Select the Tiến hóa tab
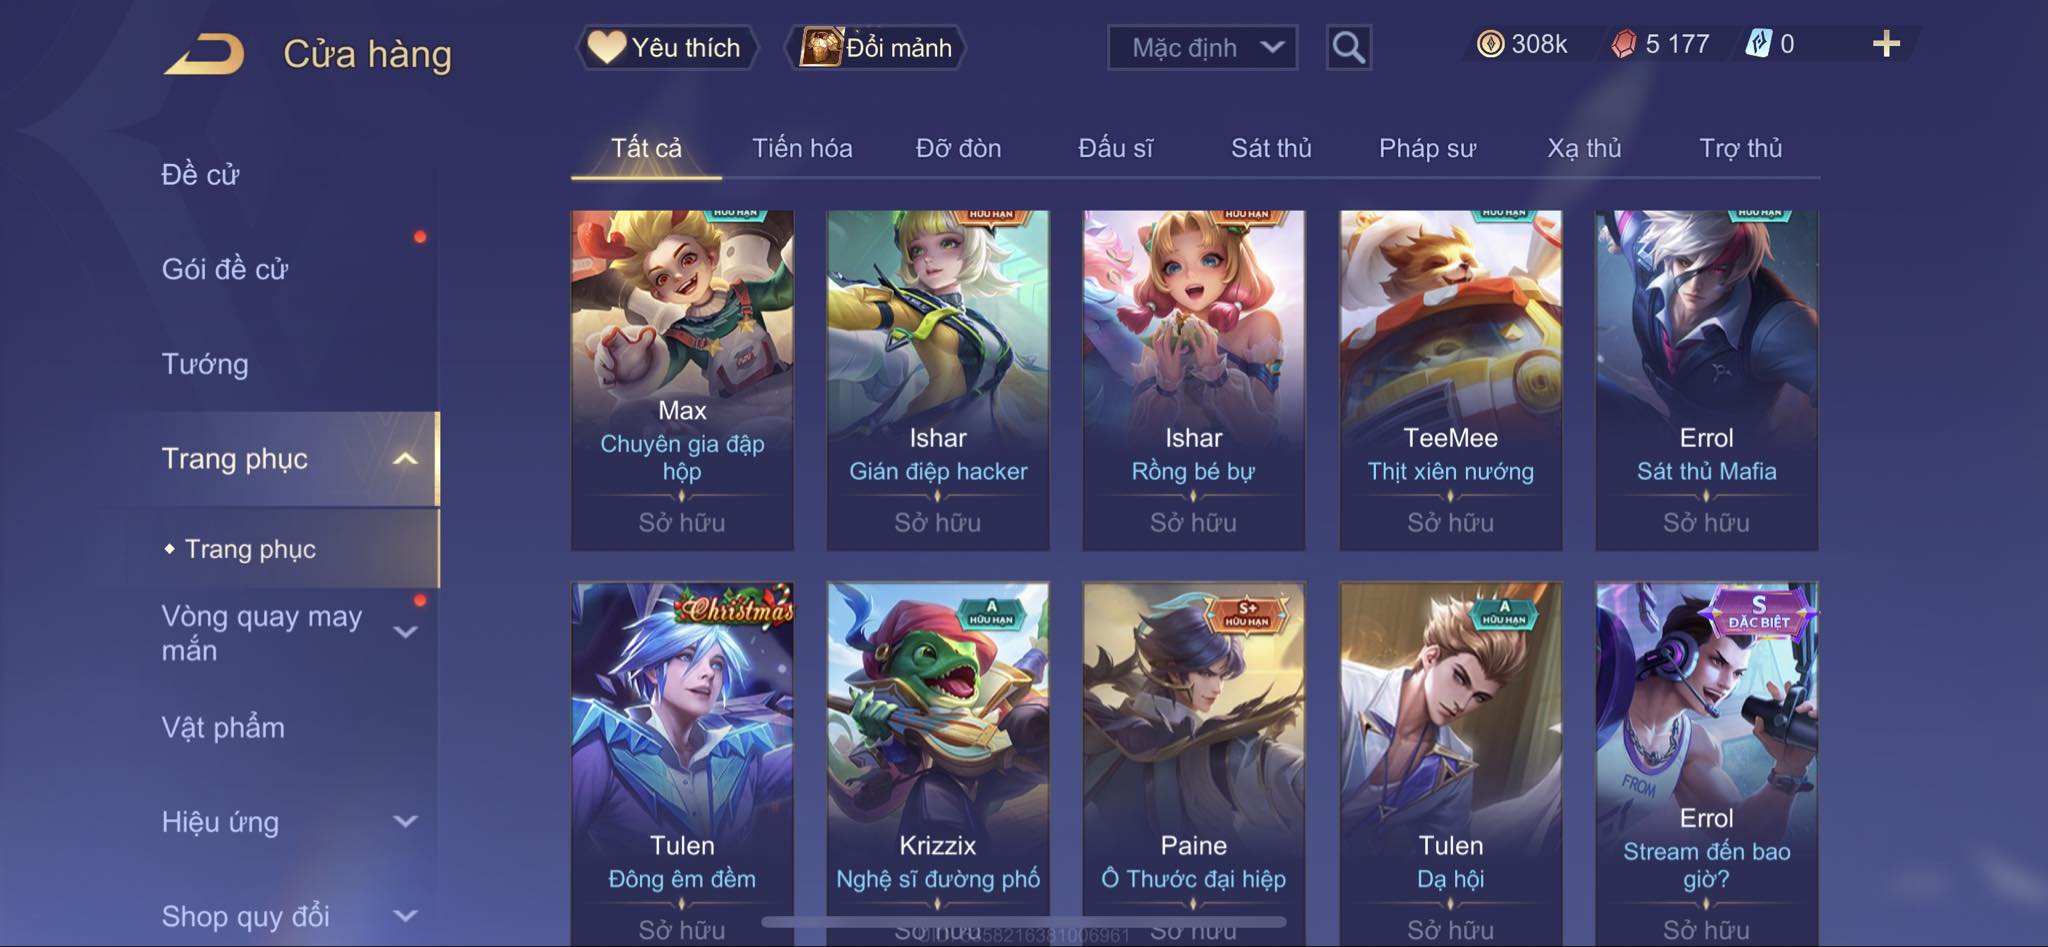 [x=802, y=148]
